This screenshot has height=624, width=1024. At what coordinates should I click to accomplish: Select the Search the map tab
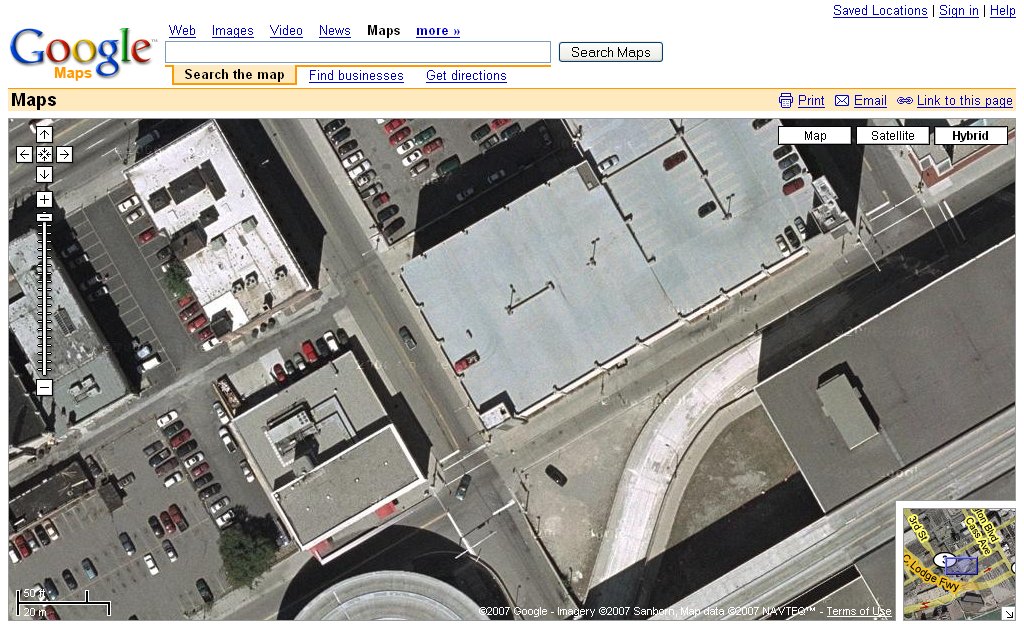point(234,75)
